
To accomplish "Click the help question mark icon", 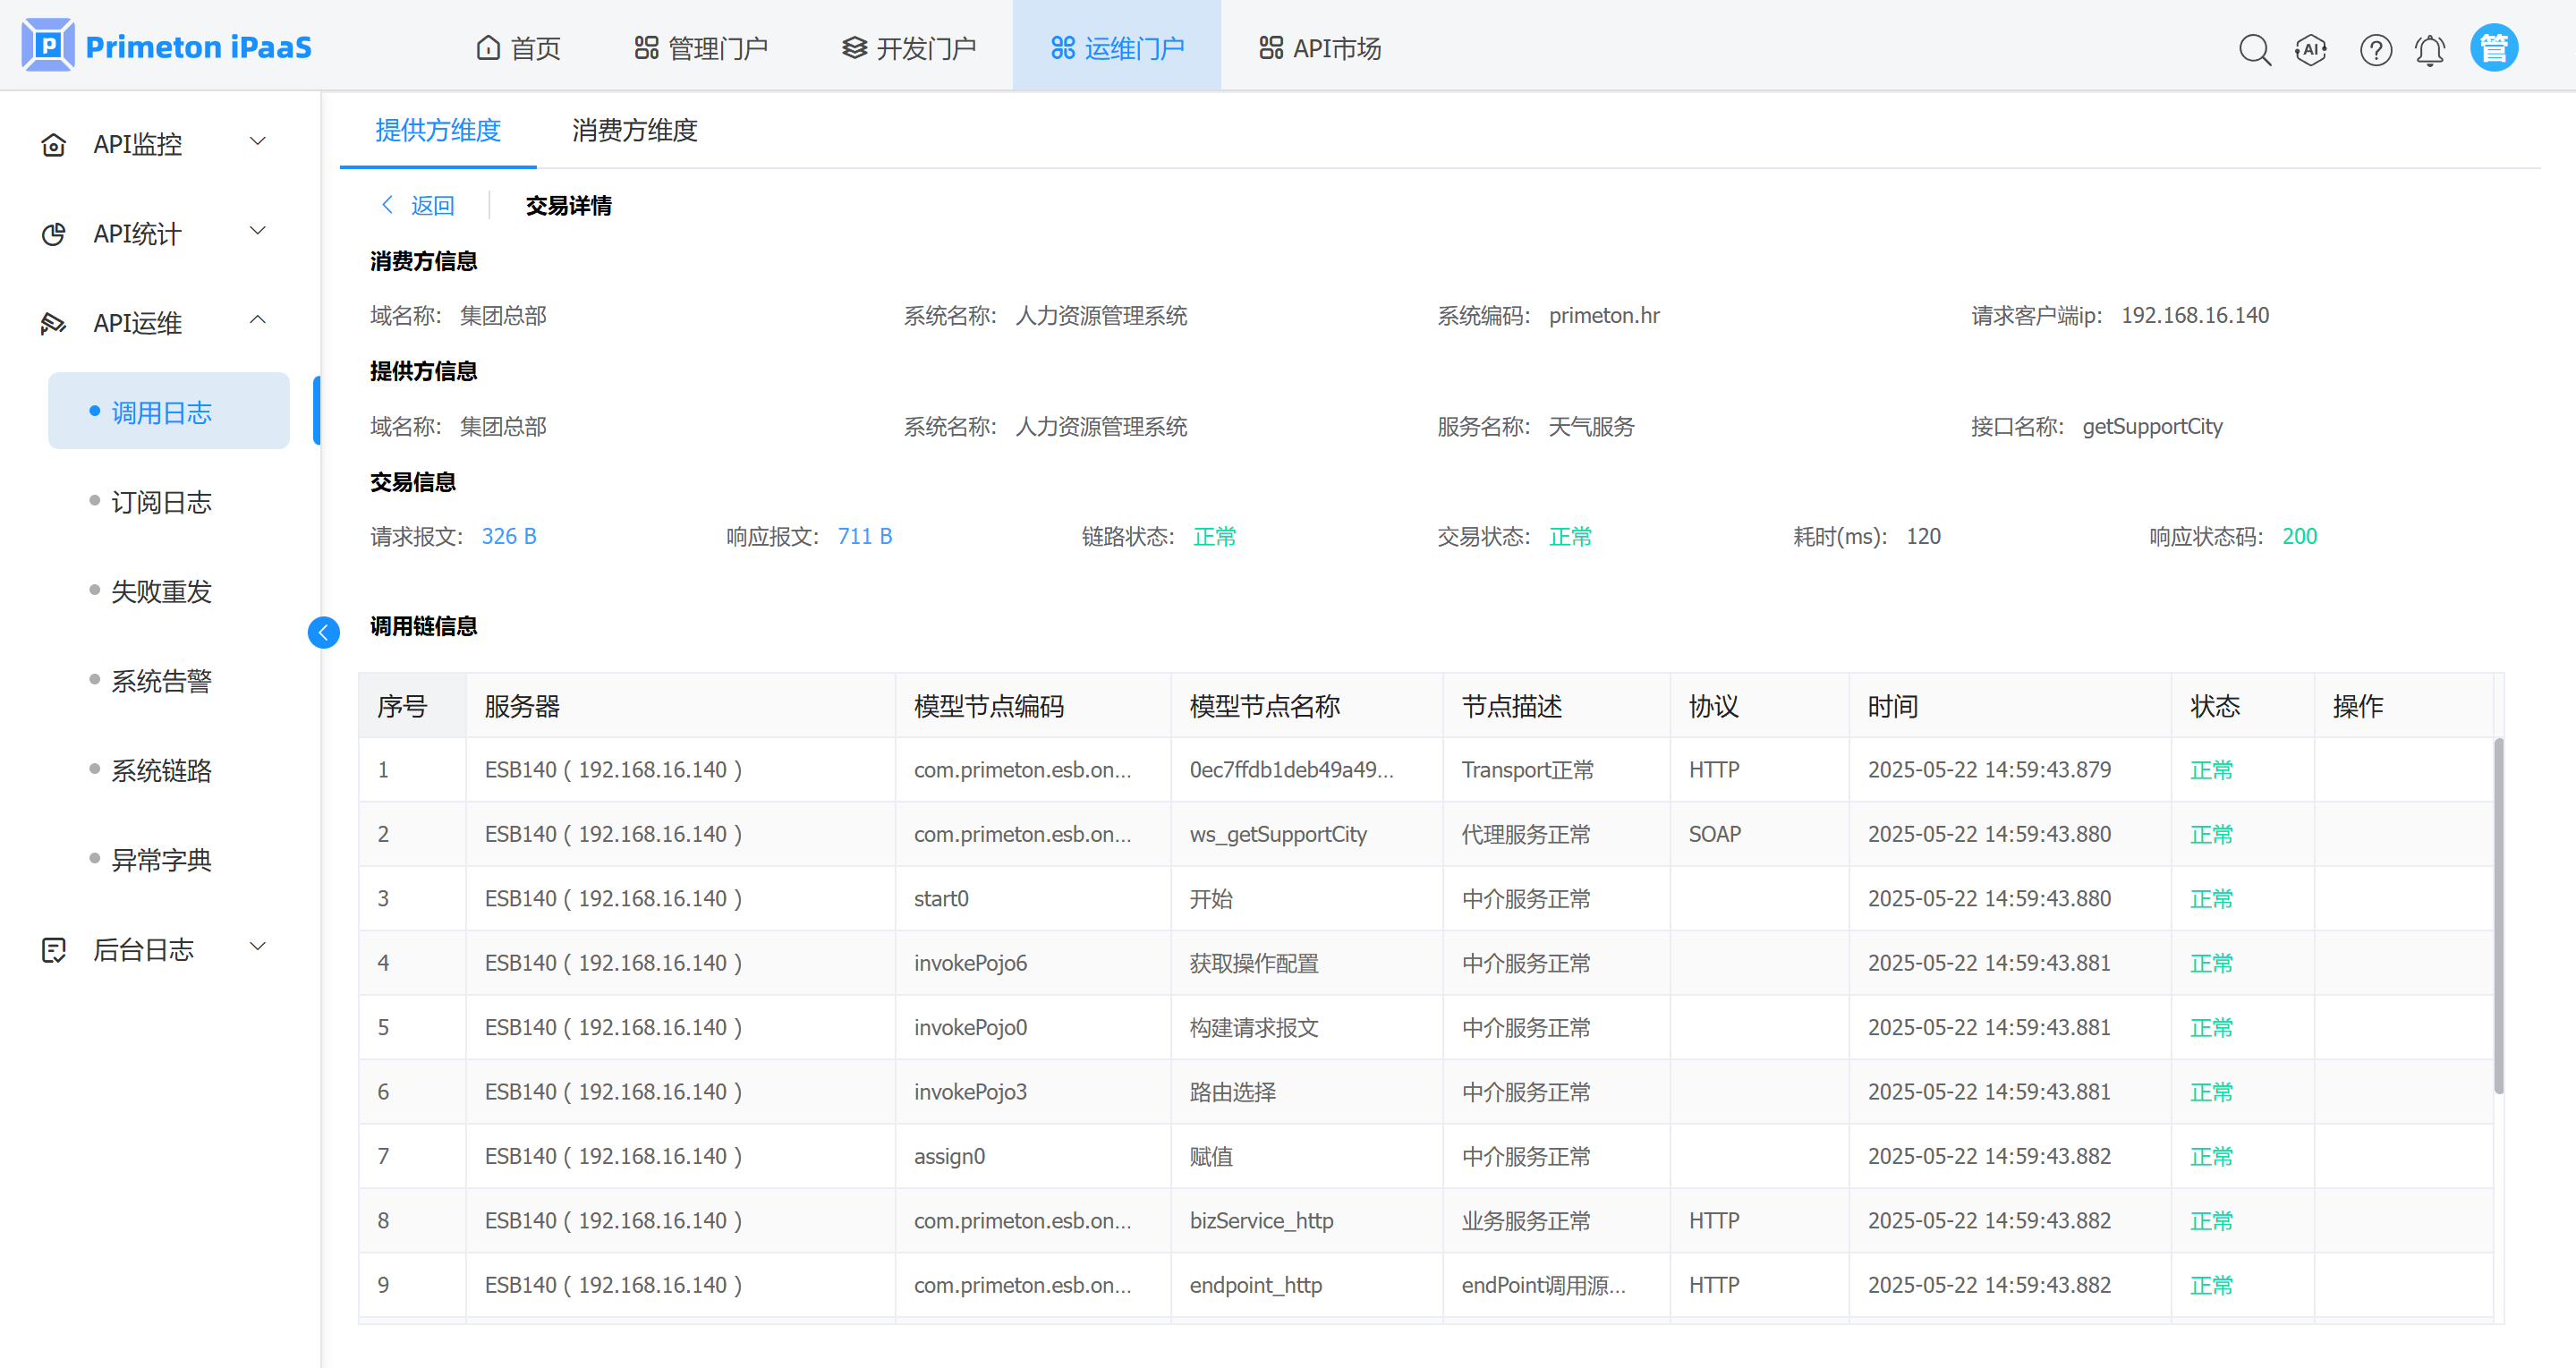I will (x=2375, y=49).
